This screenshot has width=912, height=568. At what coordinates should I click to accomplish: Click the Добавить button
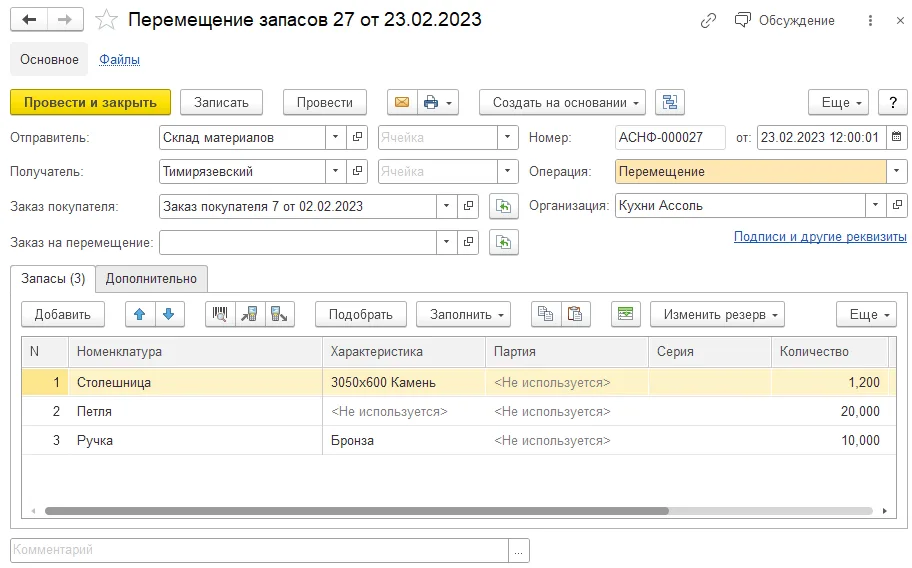pos(63,314)
